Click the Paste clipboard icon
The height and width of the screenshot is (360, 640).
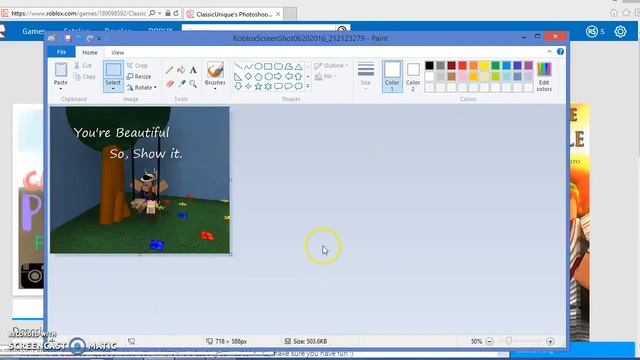click(x=61, y=70)
